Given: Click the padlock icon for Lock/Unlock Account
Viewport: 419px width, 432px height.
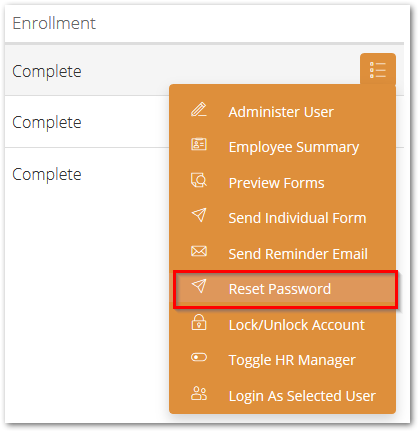Looking at the screenshot, I should (x=199, y=322).
